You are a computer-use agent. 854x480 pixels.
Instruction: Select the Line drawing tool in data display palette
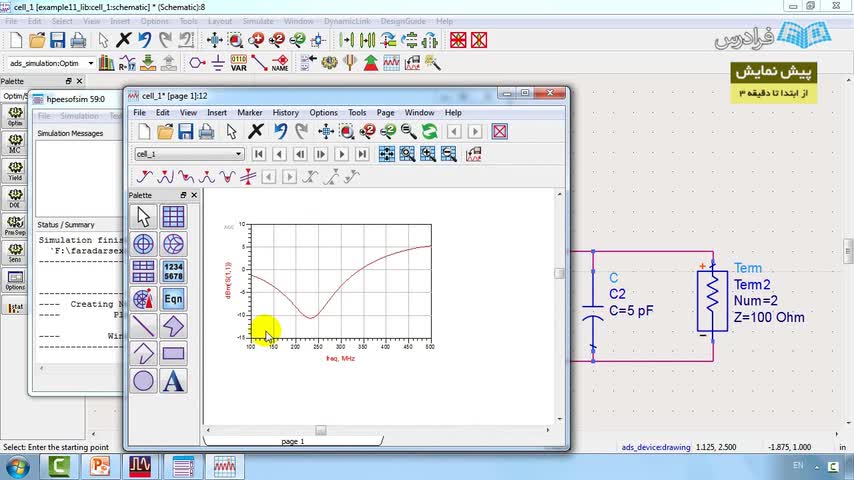pos(143,326)
